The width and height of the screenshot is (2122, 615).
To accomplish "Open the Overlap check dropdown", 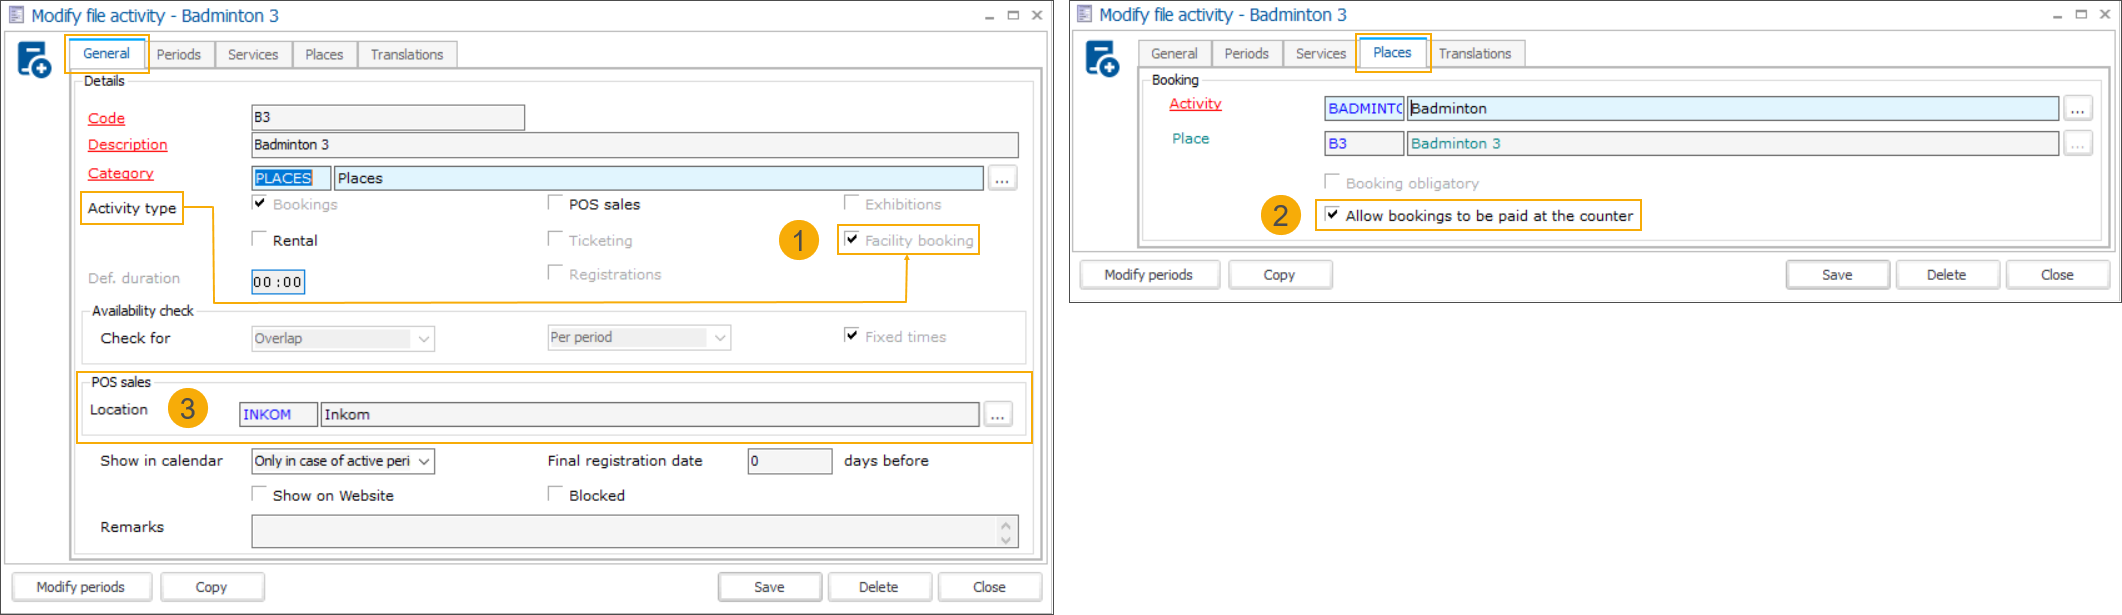I will 343,338.
